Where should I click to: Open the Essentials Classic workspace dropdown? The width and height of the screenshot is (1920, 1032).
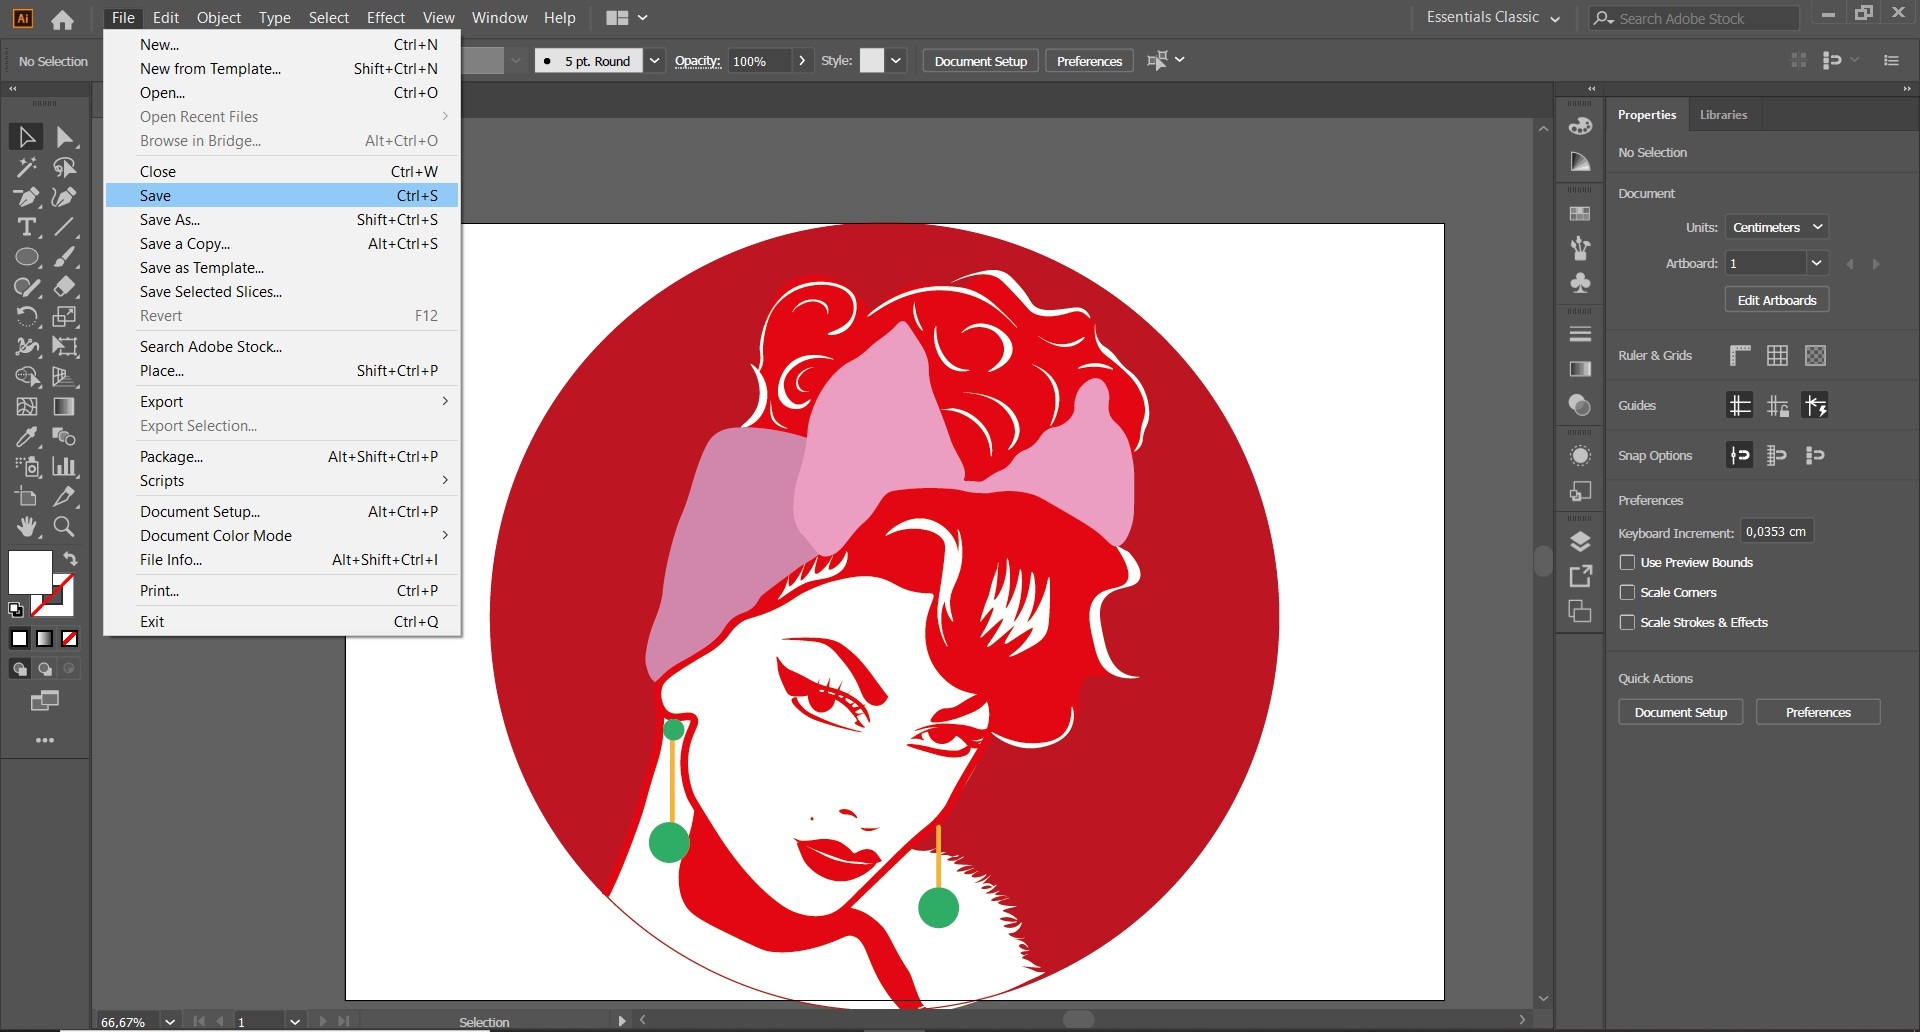[x=1493, y=18]
